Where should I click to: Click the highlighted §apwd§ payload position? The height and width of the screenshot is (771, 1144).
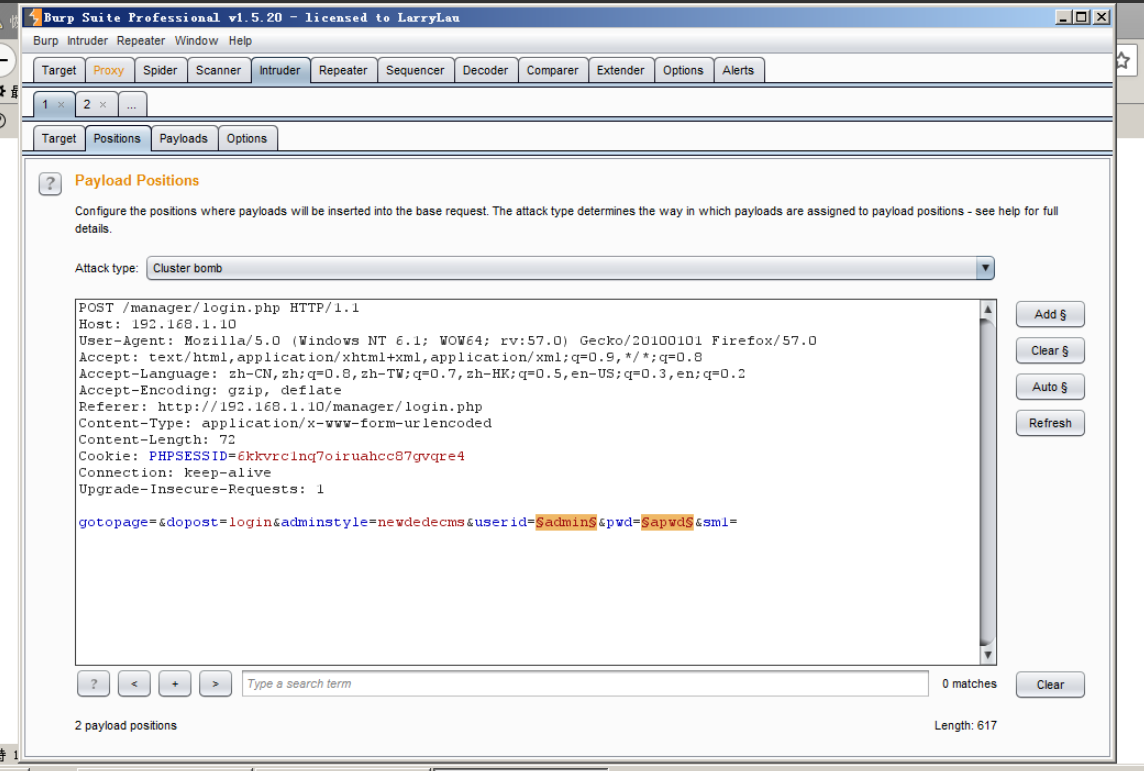pos(667,522)
